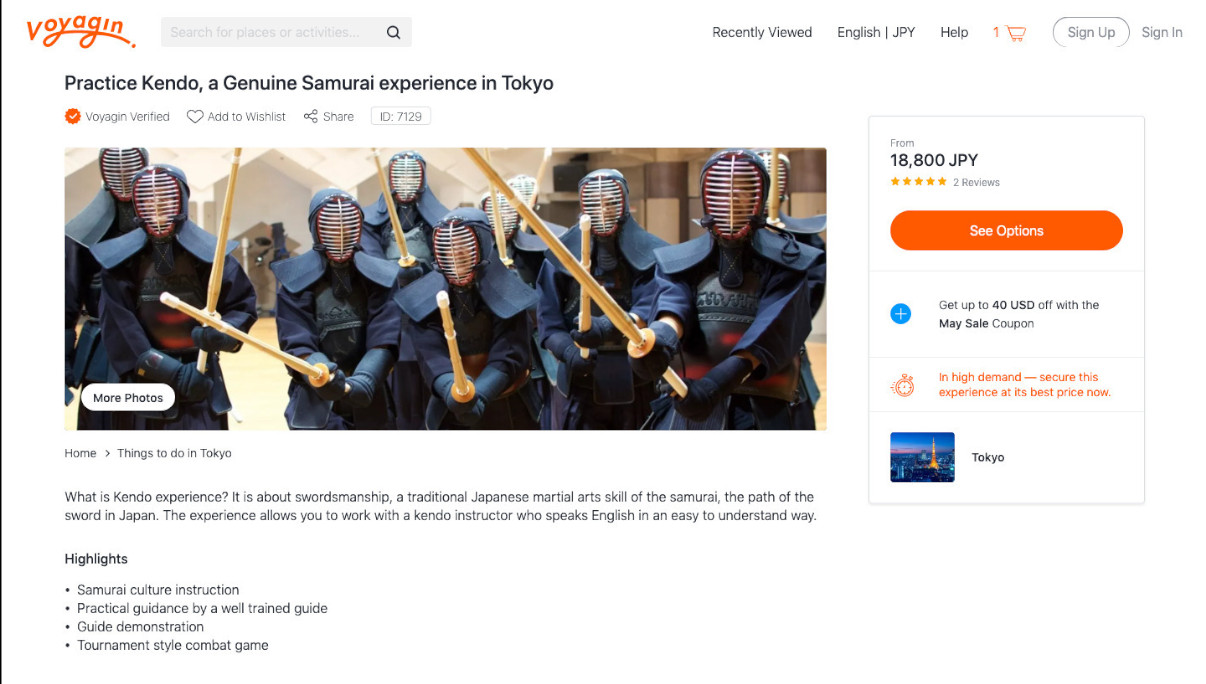Open the 2 Reviews link
The height and width of the screenshot is (684, 1206).
pos(976,182)
